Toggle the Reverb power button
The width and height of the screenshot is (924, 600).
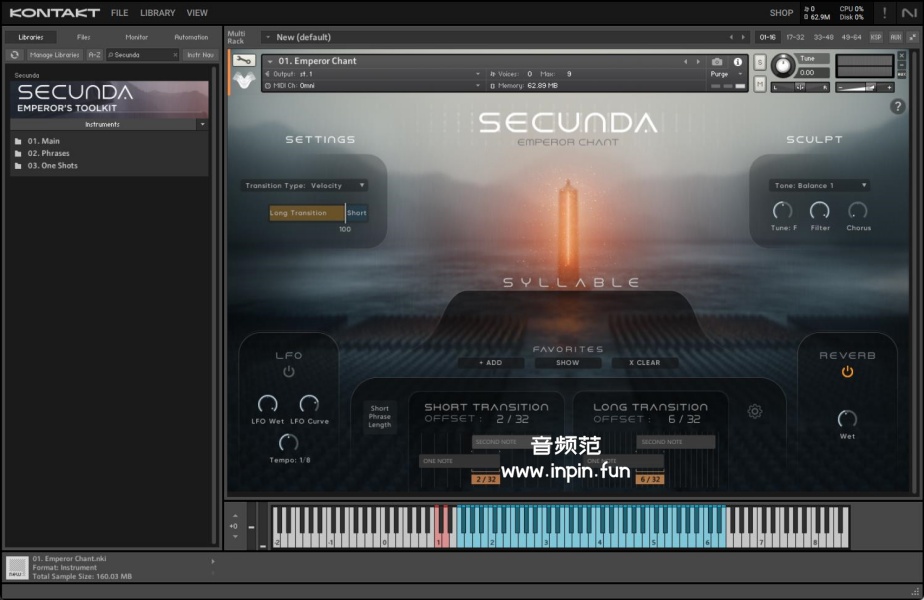pyautogui.click(x=847, y=372)
